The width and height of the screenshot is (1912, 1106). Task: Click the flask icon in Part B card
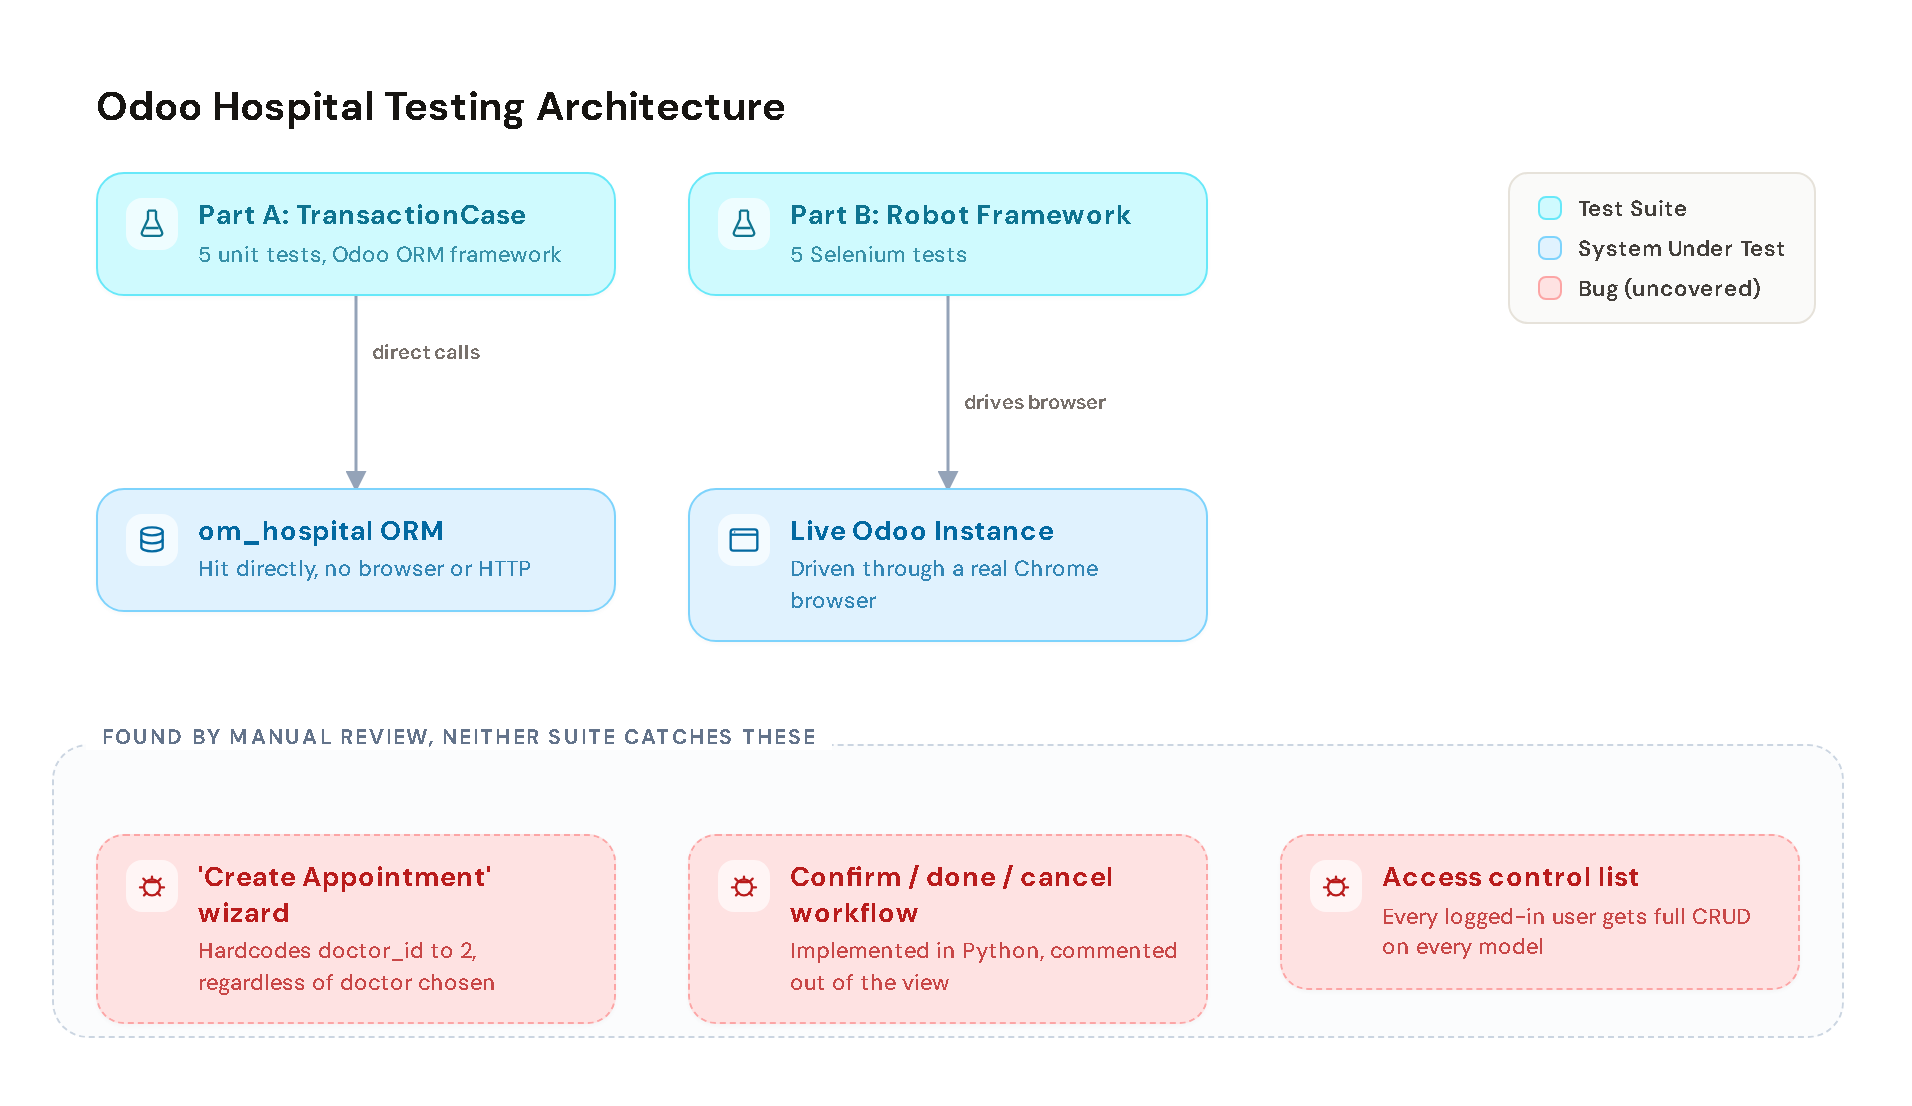click(x=744, y=223)
